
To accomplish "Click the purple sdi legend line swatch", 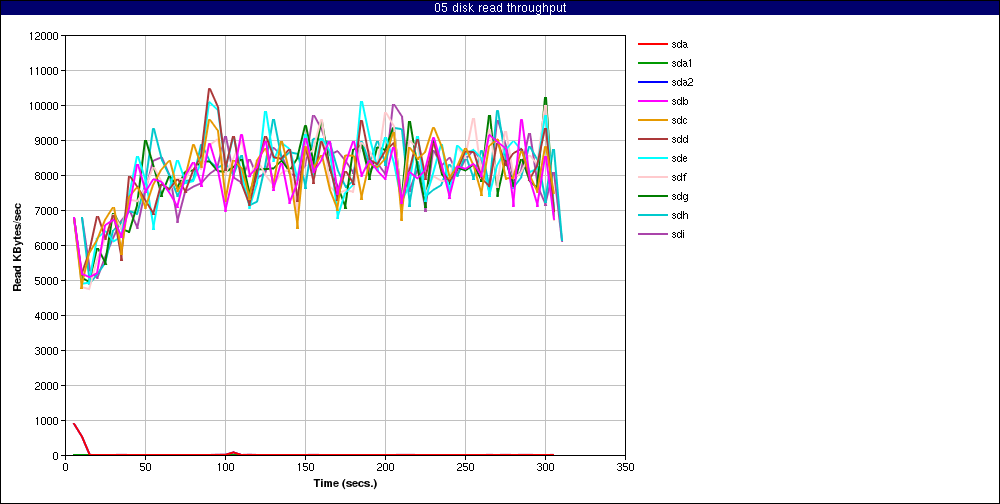I will [x=652, y=234].
